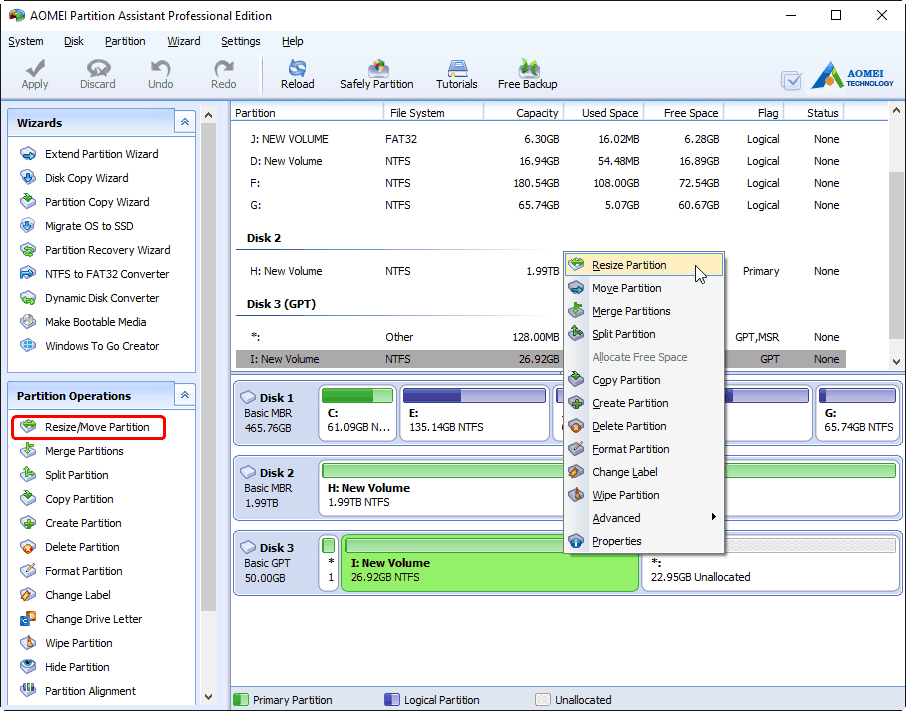Click the checkbox icon beside AOMEI logo
Viewport: 906px width, 711px height.
(x=791, y=80)
